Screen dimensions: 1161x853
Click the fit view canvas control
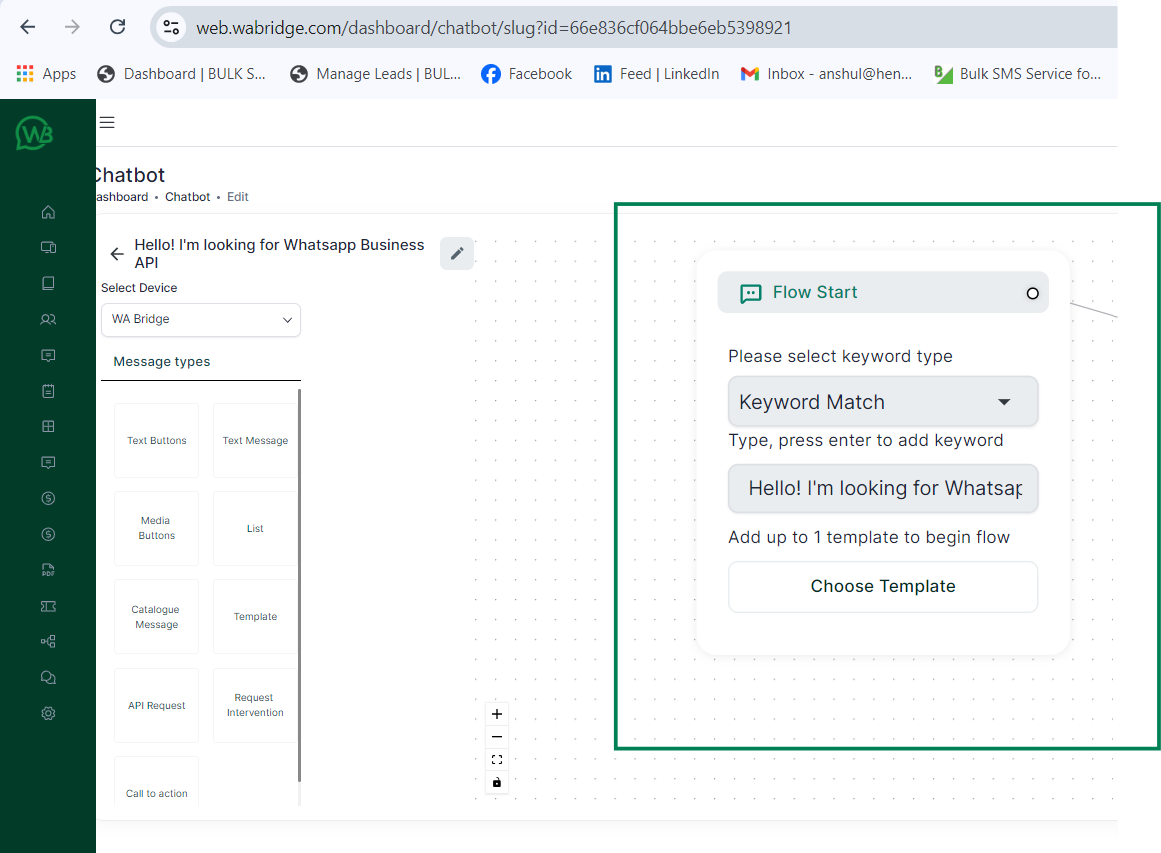497,760
